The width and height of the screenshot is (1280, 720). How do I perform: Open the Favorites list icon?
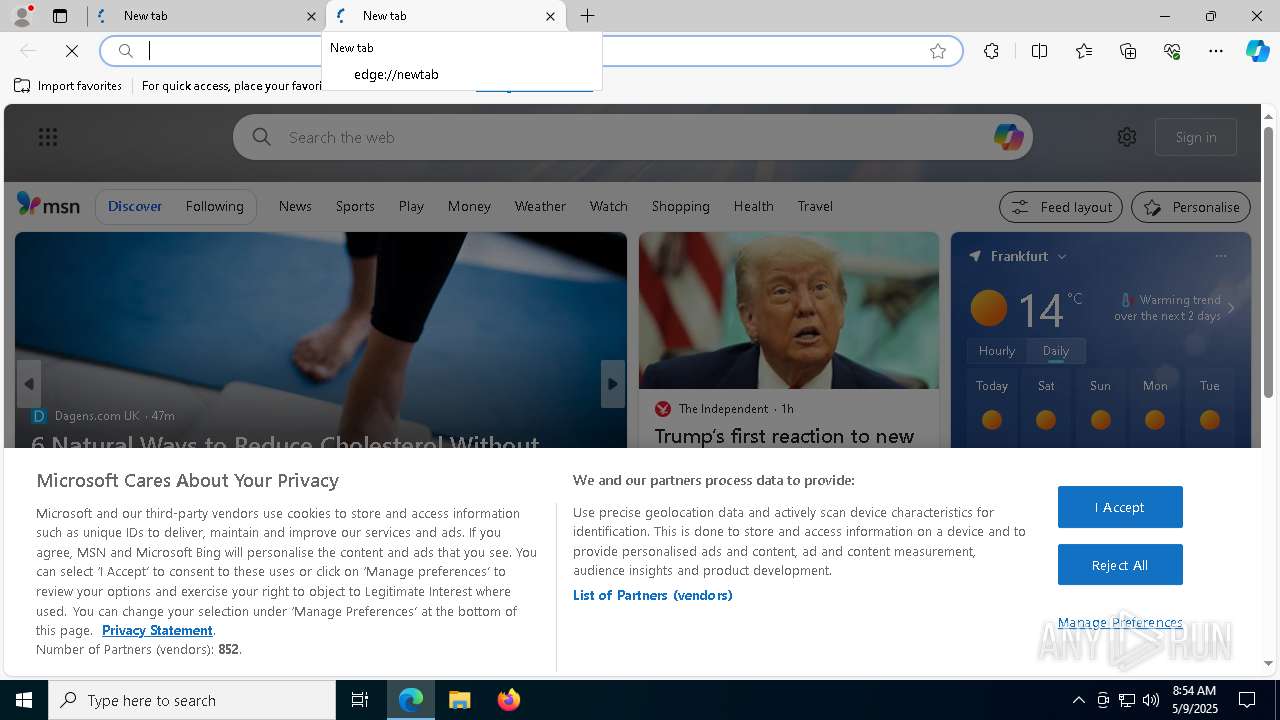[1084, 51]
